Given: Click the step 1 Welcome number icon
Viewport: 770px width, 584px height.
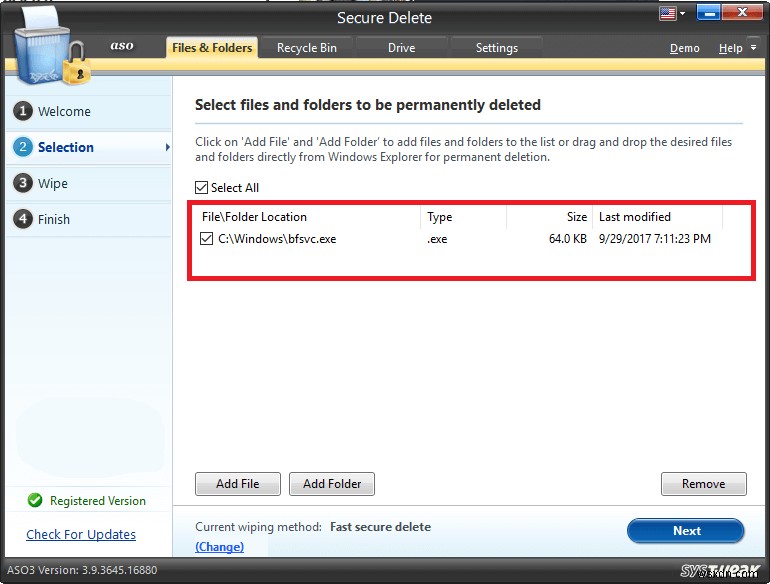Looking at the screenshot, I should pyautogui.click(x=23, y=111).
